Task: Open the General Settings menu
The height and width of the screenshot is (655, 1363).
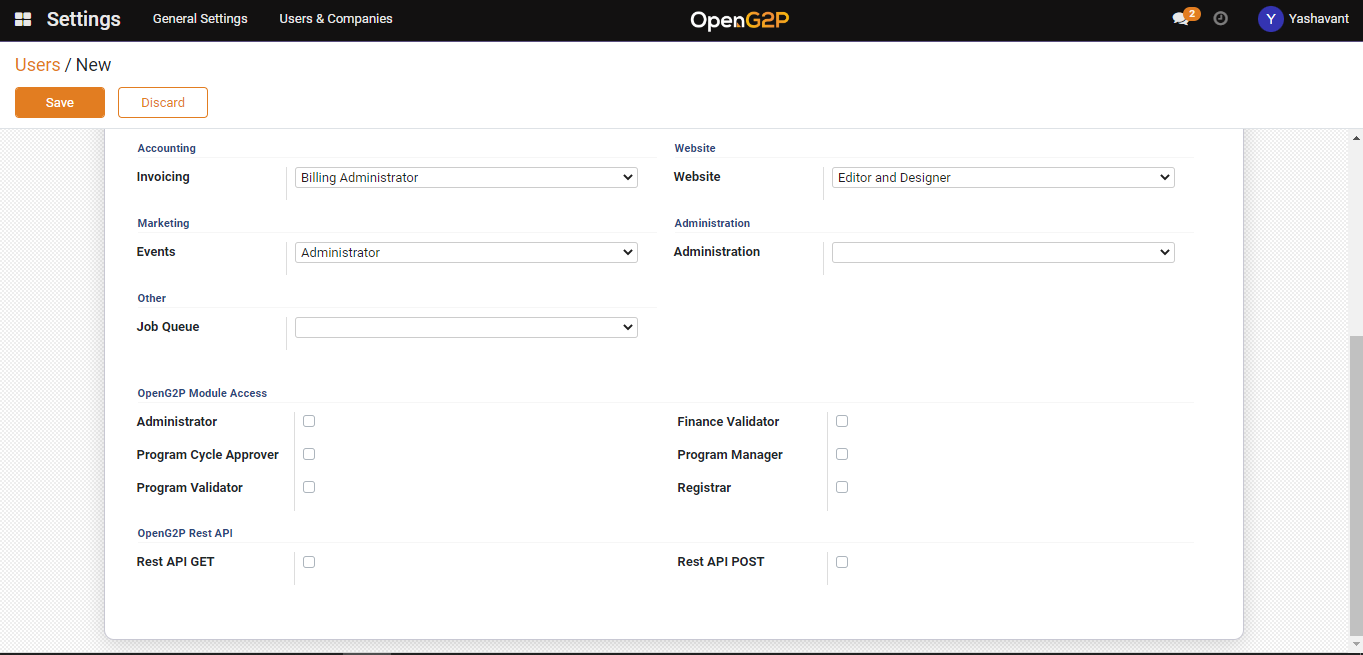Action: (200, 19)
